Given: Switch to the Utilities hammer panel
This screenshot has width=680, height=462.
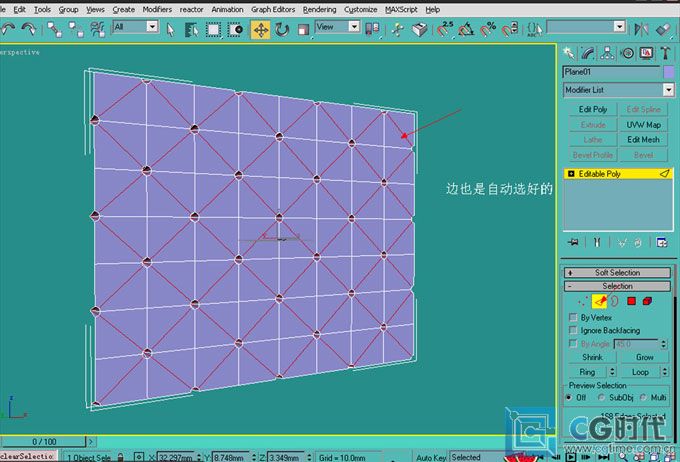Looking at the screenshot, I should (x=664, y=53).
